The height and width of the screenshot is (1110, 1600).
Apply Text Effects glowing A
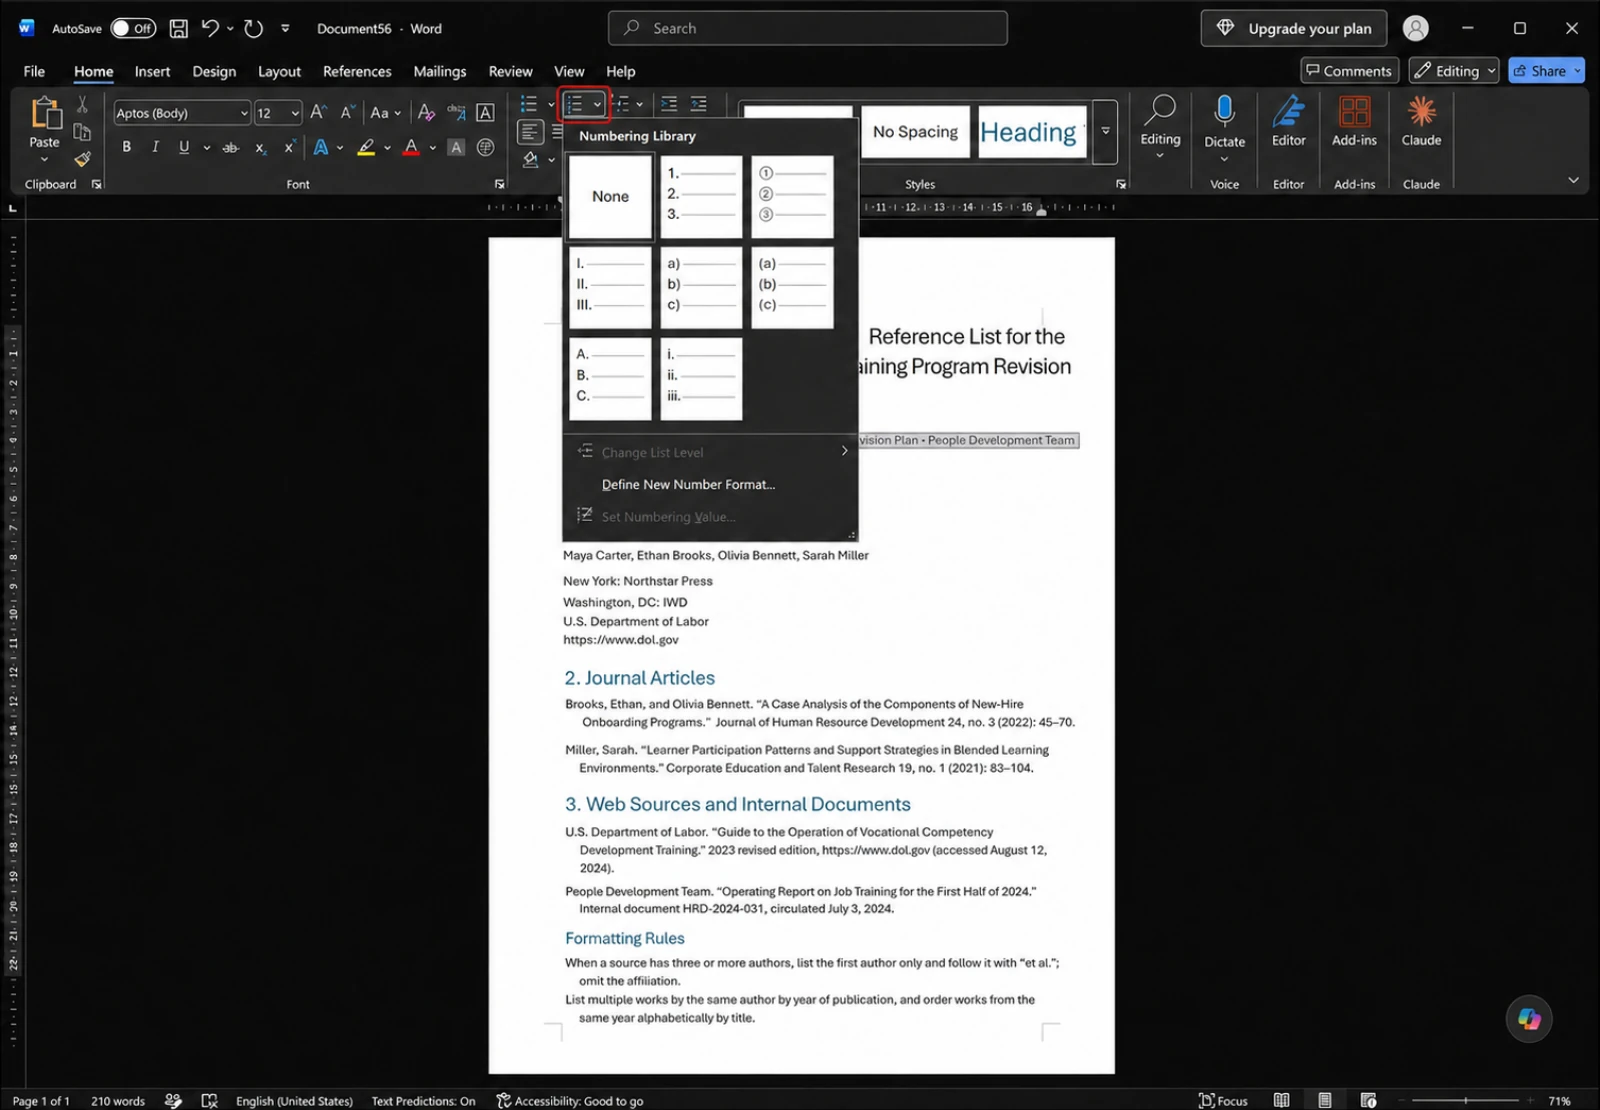coord(321,147)
